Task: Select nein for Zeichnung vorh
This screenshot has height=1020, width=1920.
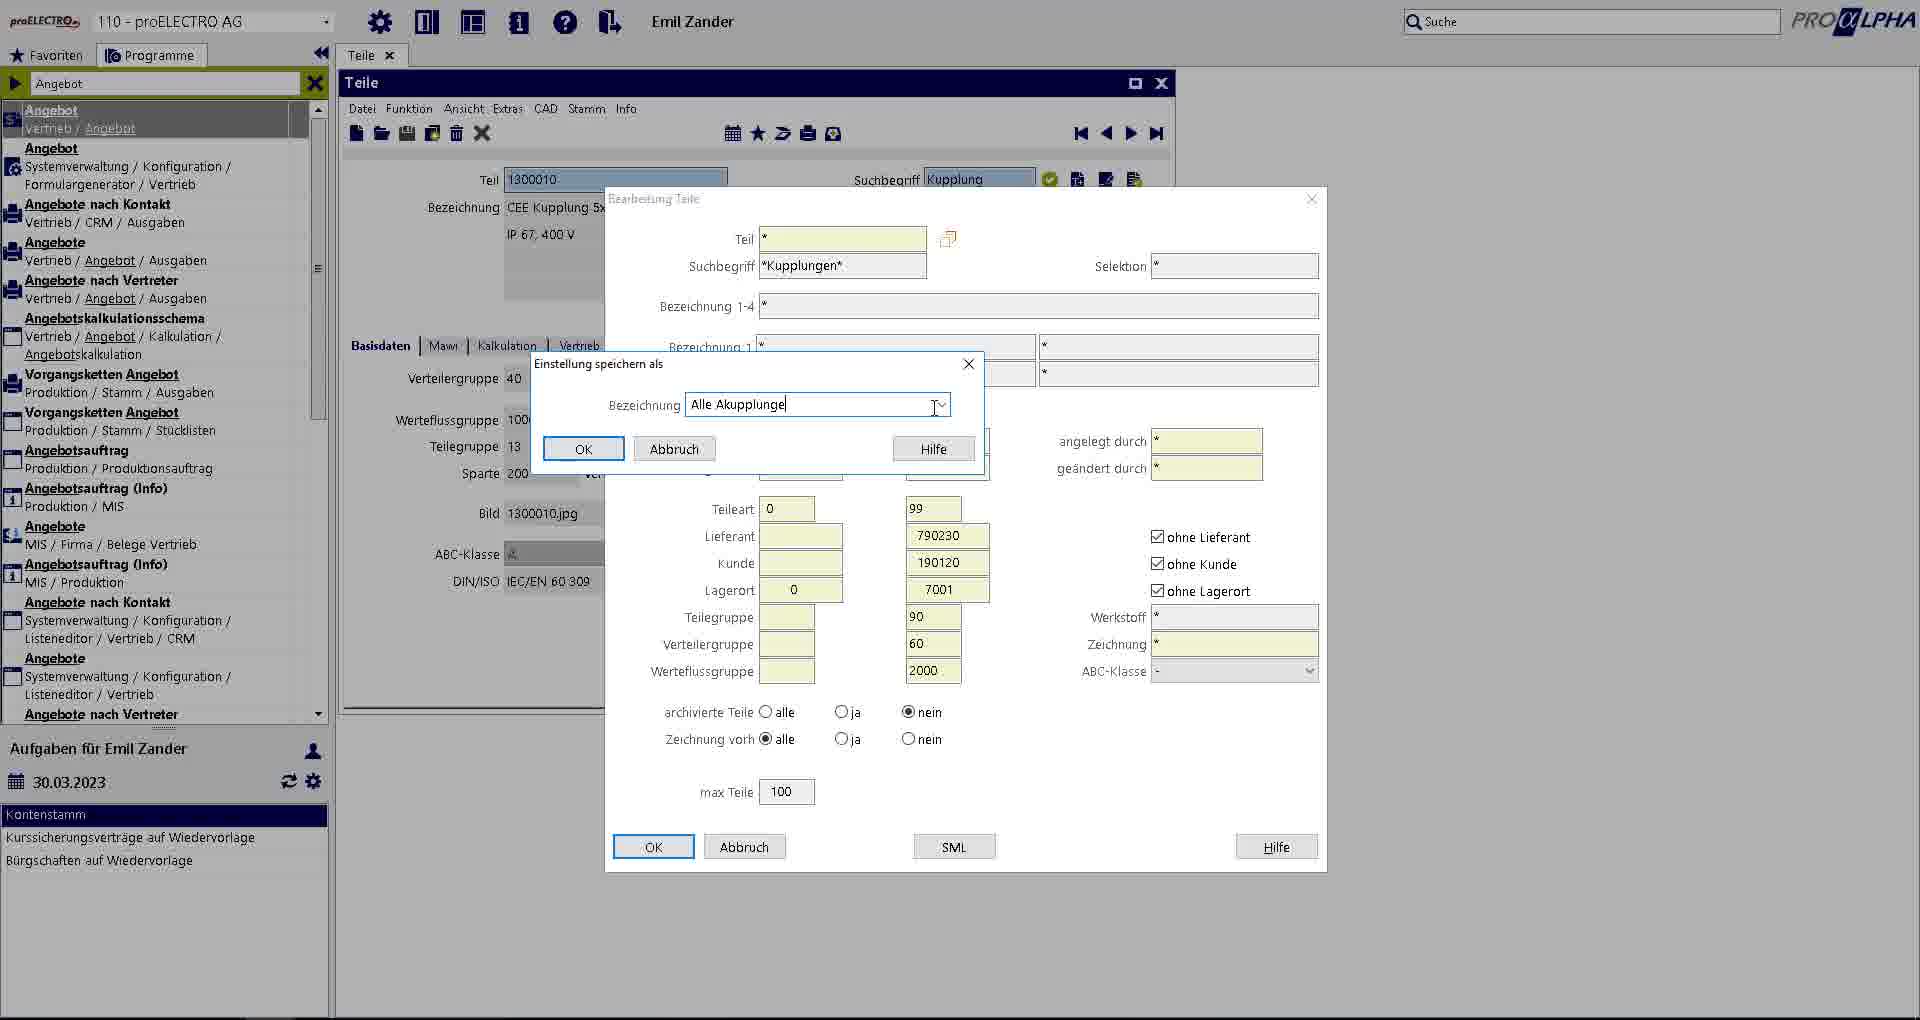Action: click(908, 739)
